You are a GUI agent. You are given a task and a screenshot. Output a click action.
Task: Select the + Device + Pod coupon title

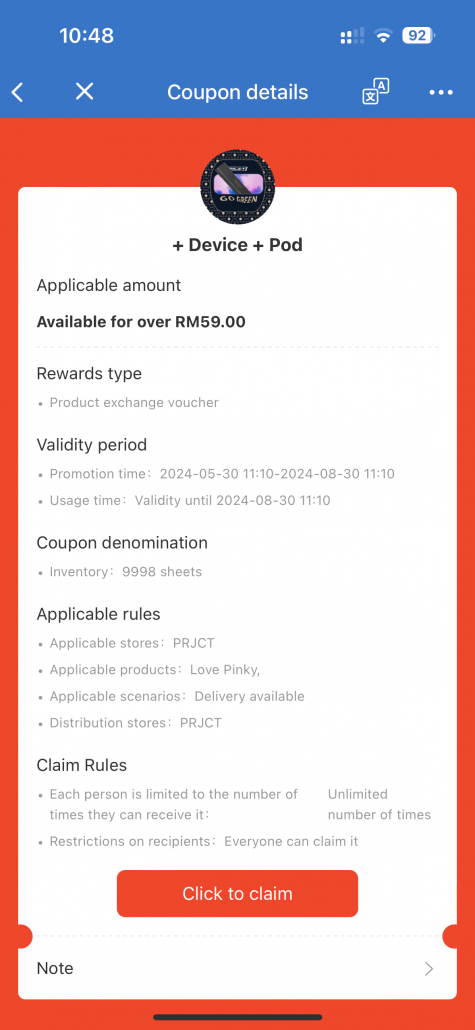click(237, 245)
